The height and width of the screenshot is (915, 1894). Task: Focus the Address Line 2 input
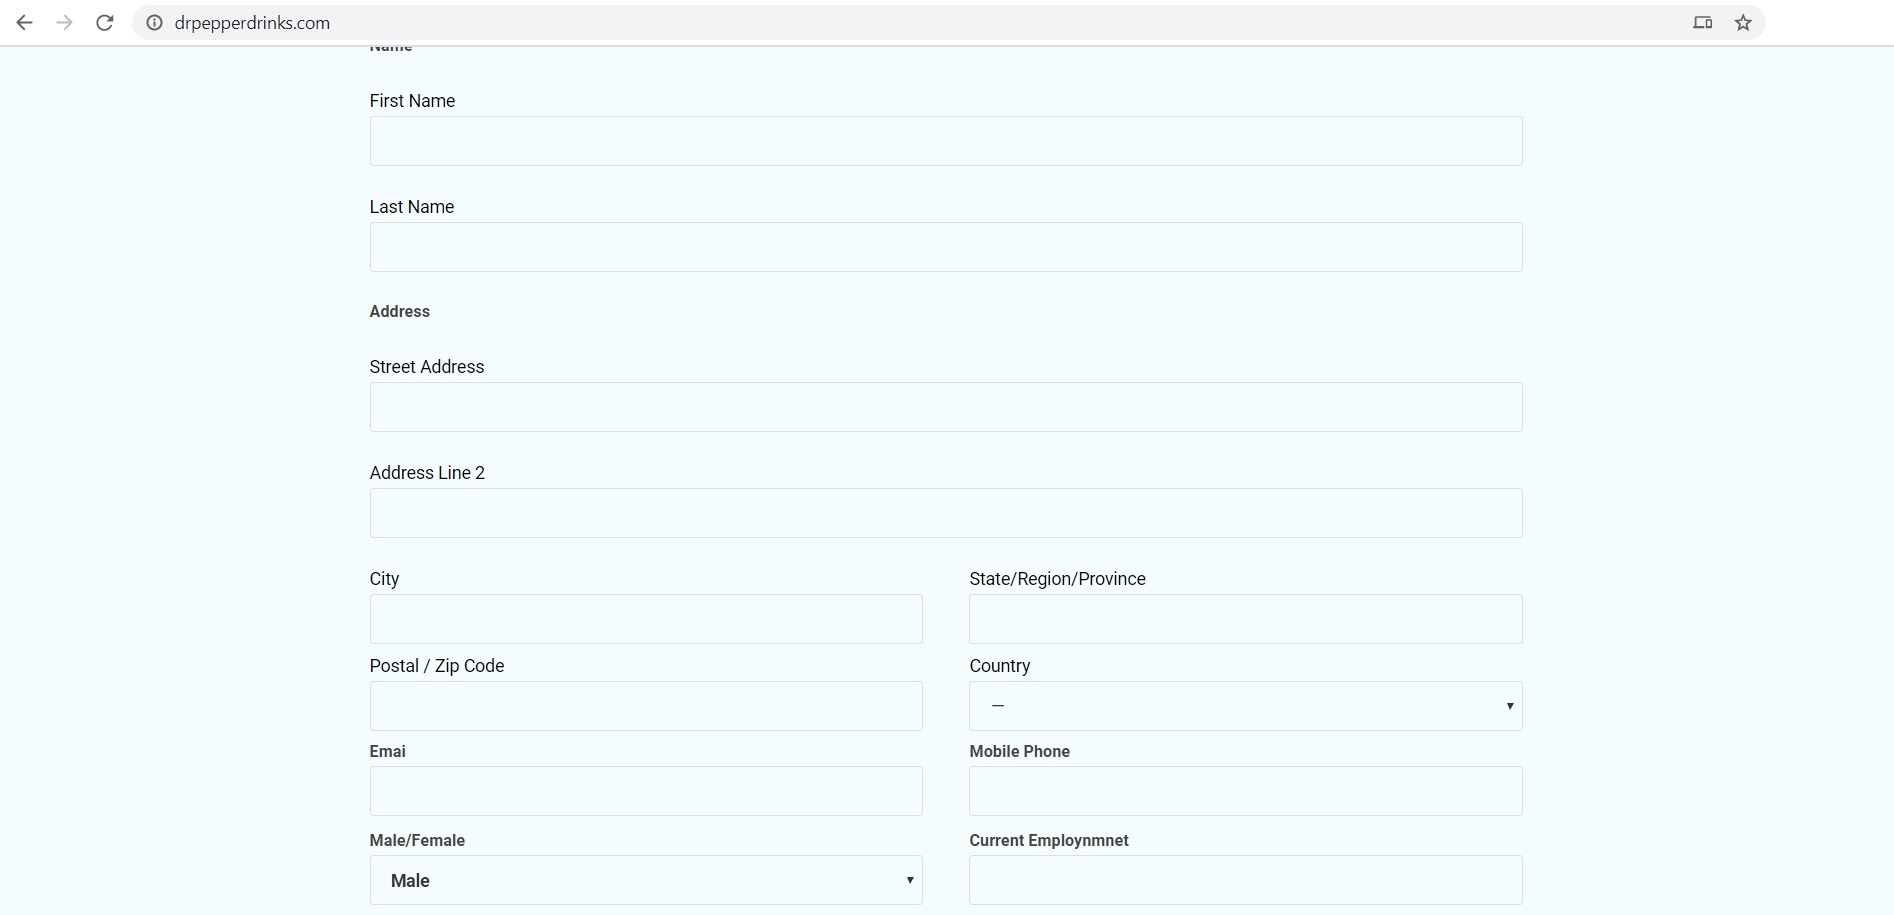pyautogui.click(x=946, y=513)
